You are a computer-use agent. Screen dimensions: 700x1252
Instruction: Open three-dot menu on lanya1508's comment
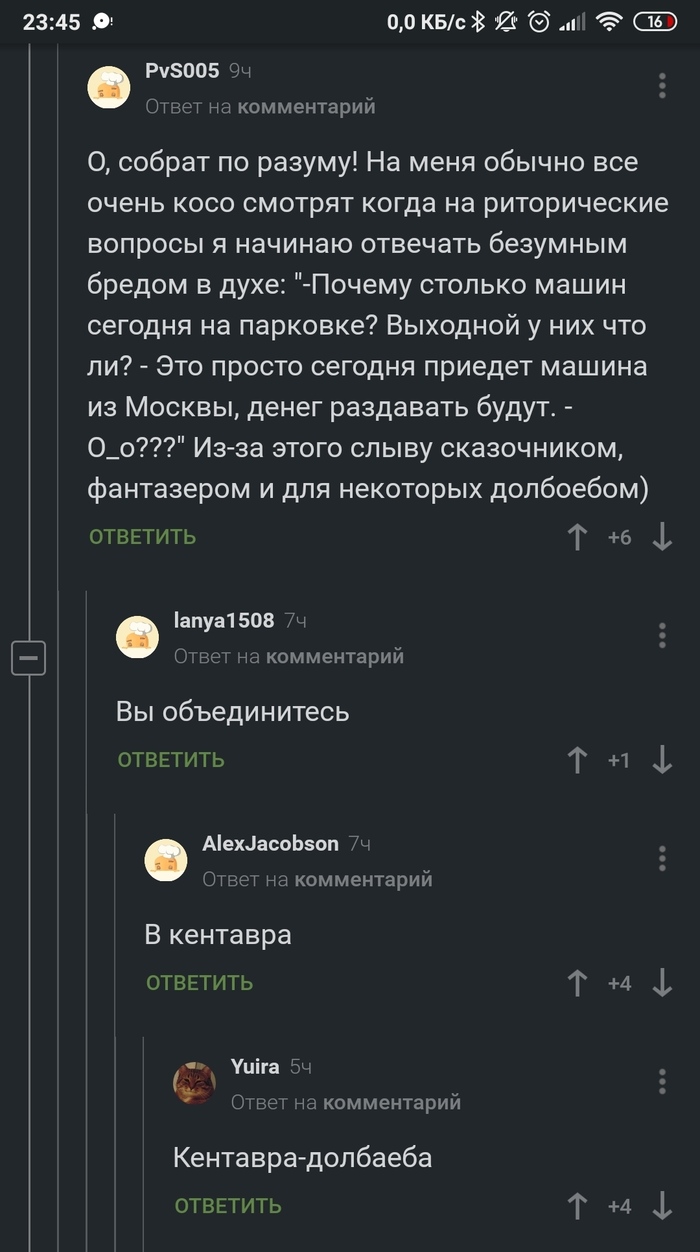coord(662,635)
